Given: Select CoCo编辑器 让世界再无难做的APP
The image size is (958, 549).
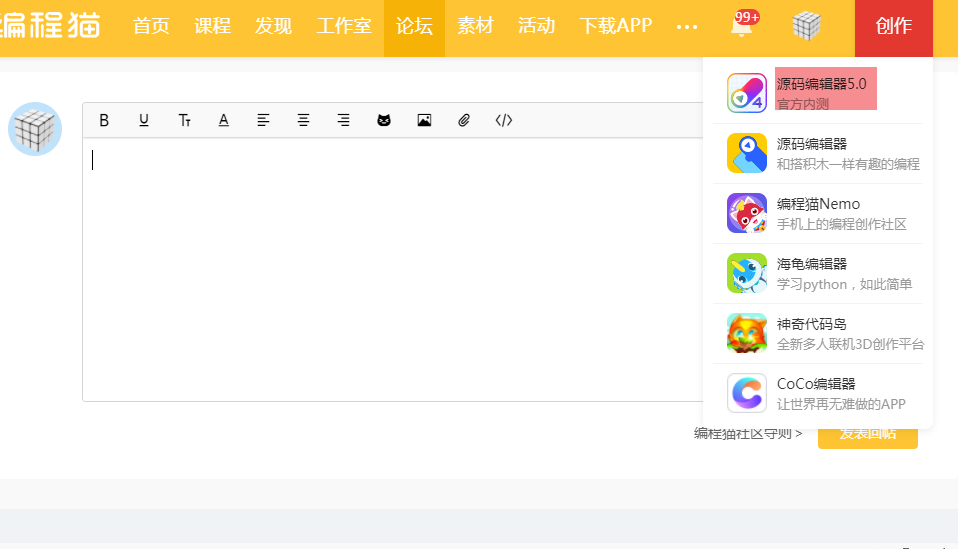Looking at the screenshot, I should click(x=841, y=394).
